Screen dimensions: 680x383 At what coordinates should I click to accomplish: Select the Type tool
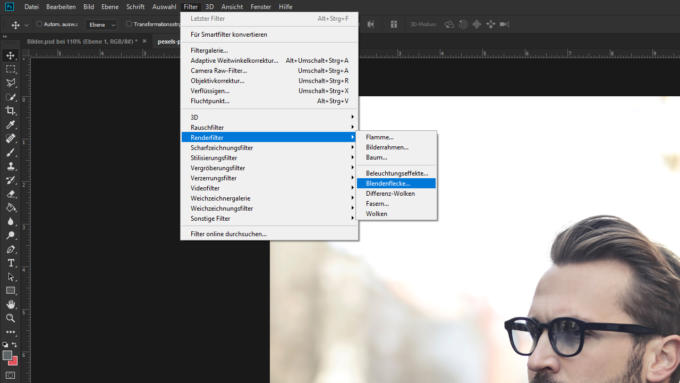tap(10, 263)
